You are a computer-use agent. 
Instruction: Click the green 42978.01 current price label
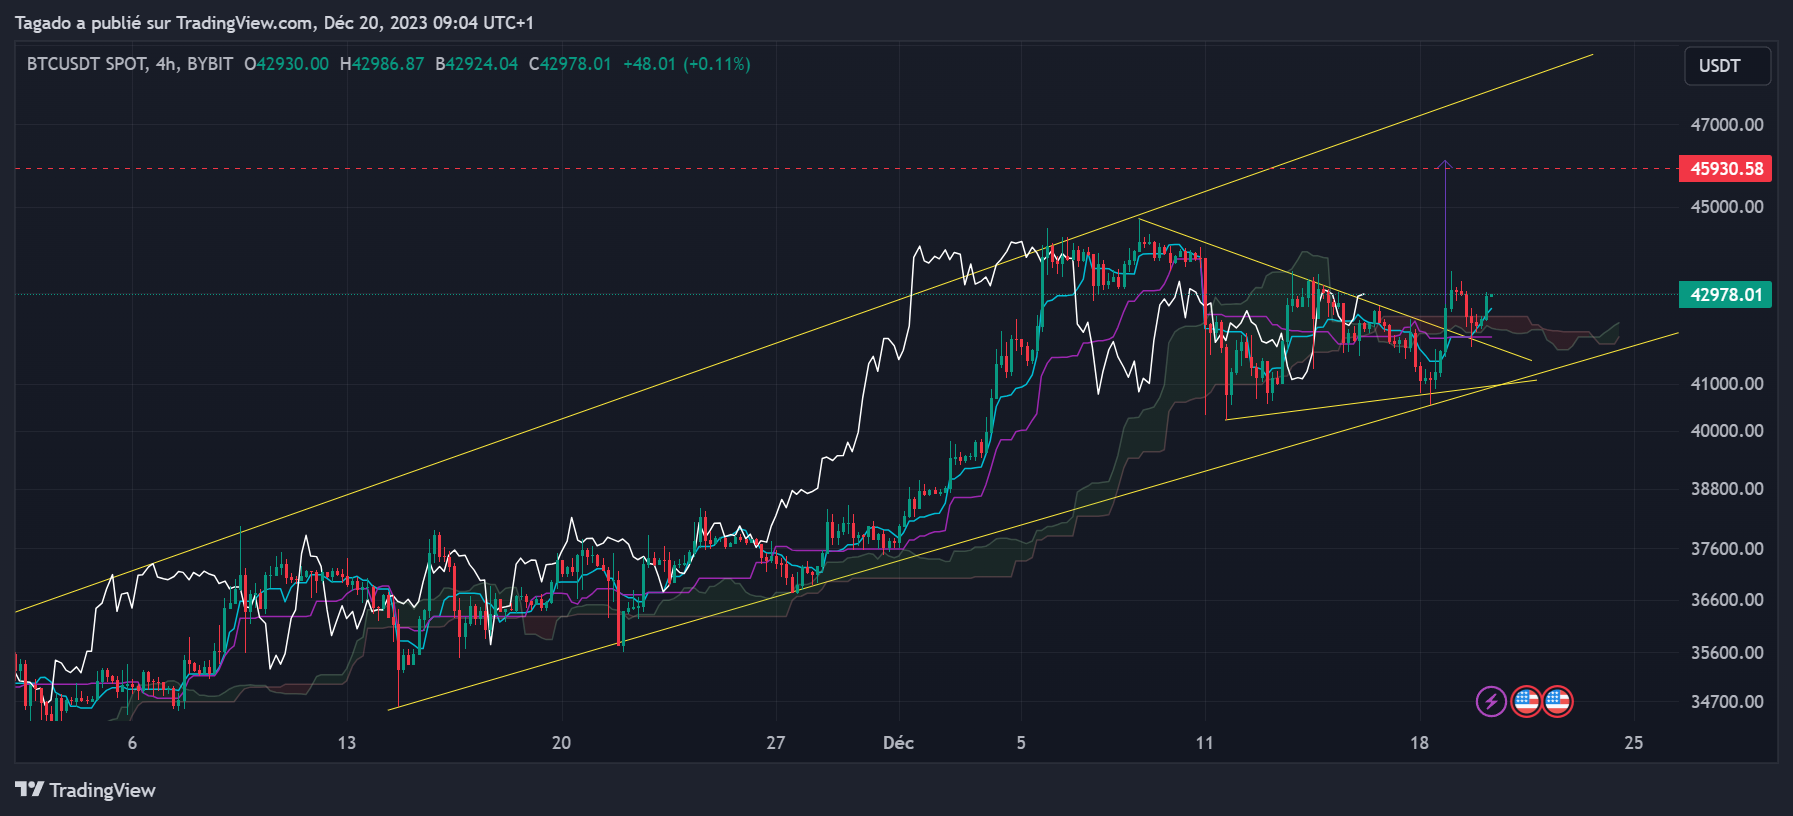(1725, 295)
